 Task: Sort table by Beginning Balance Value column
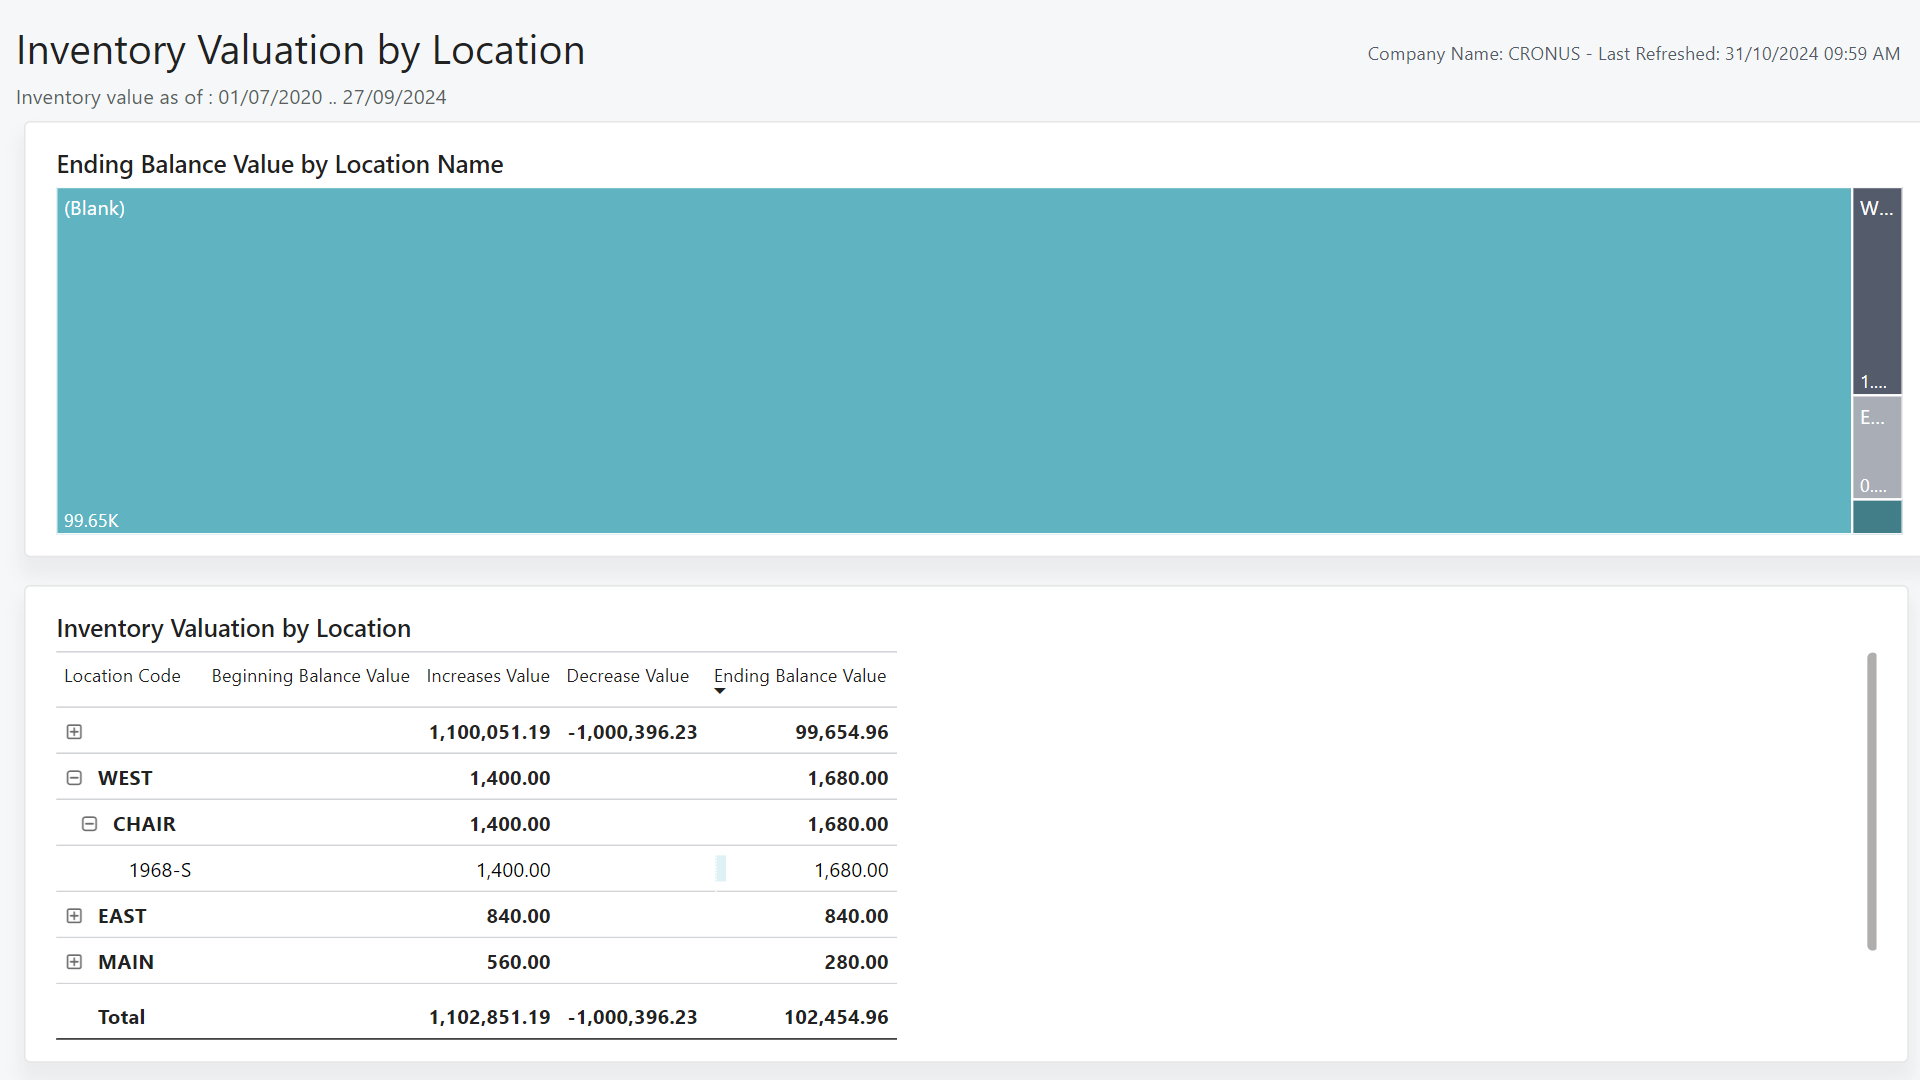(310, 675)
